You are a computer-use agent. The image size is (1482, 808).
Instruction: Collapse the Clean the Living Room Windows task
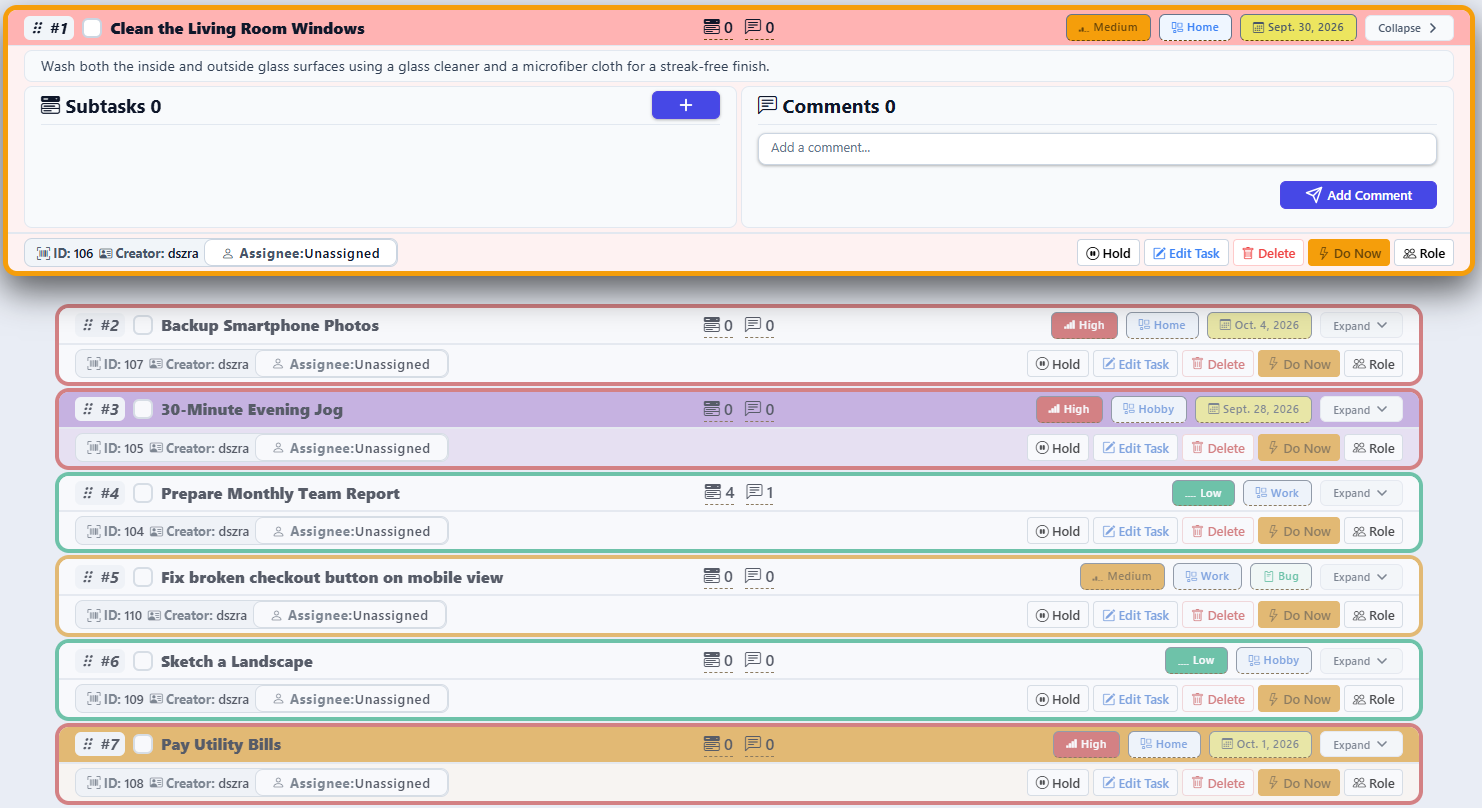coord(1409,28)
